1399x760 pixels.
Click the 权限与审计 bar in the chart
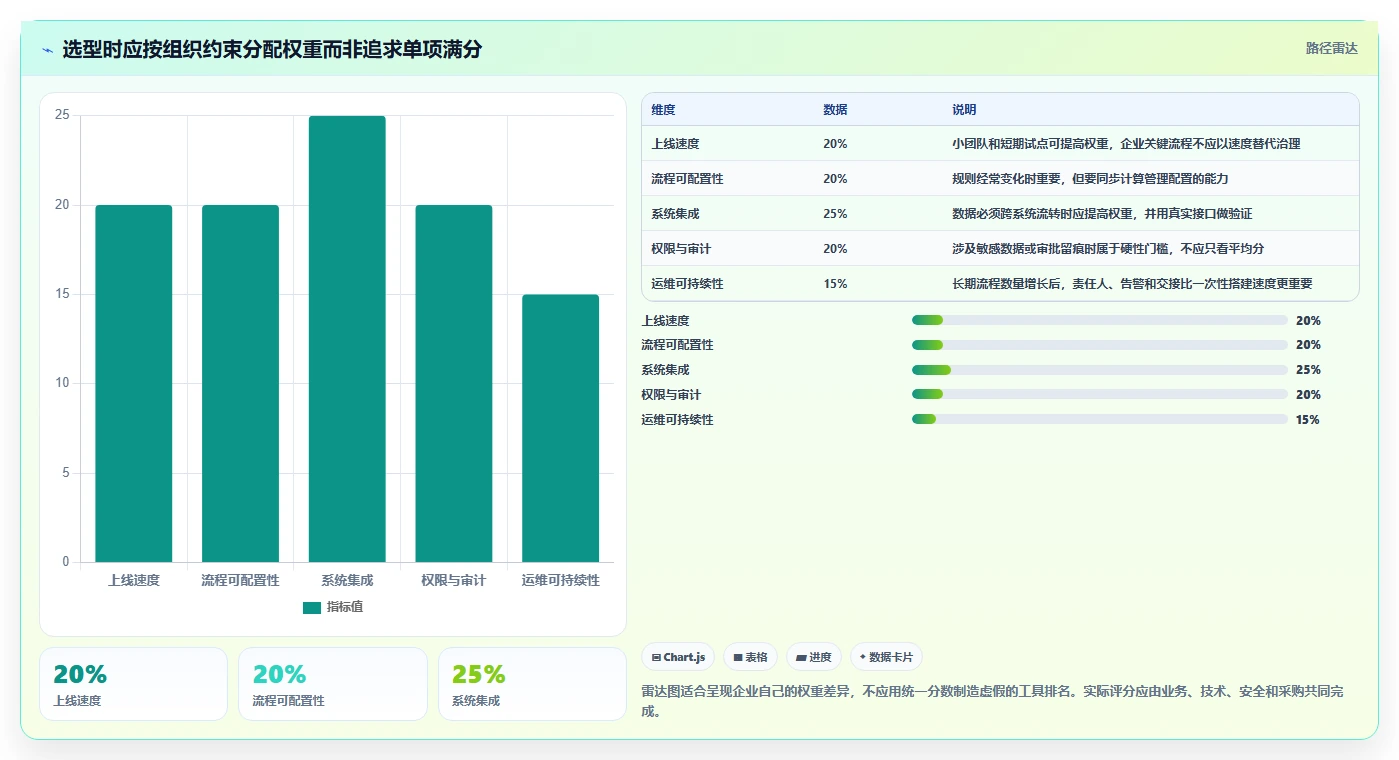[454, 383]
